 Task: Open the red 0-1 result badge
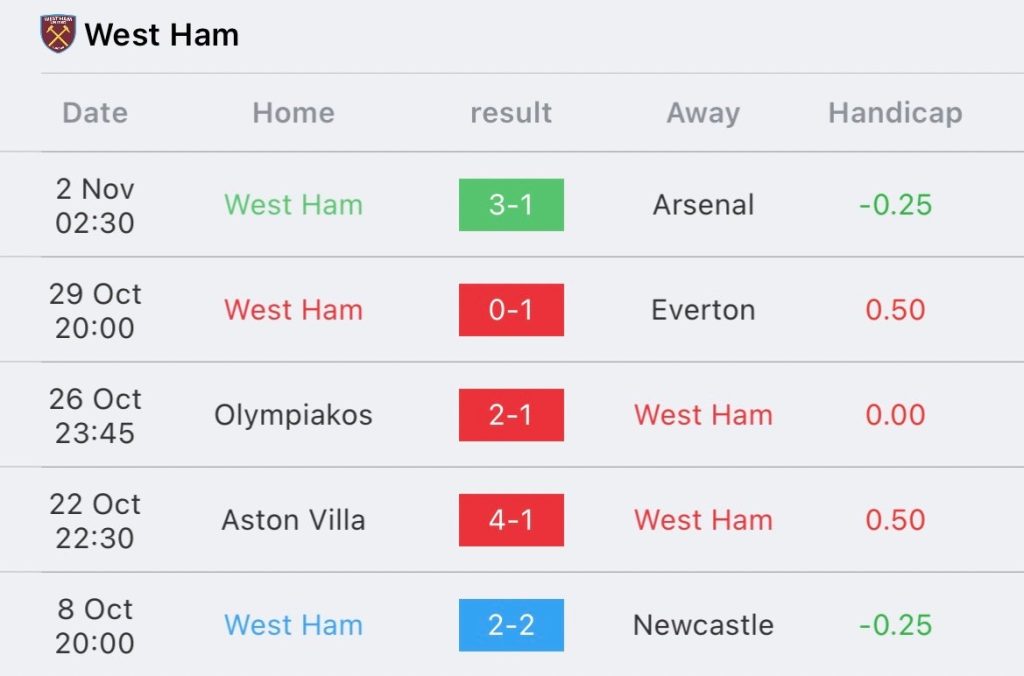click(x=511, y=310)
